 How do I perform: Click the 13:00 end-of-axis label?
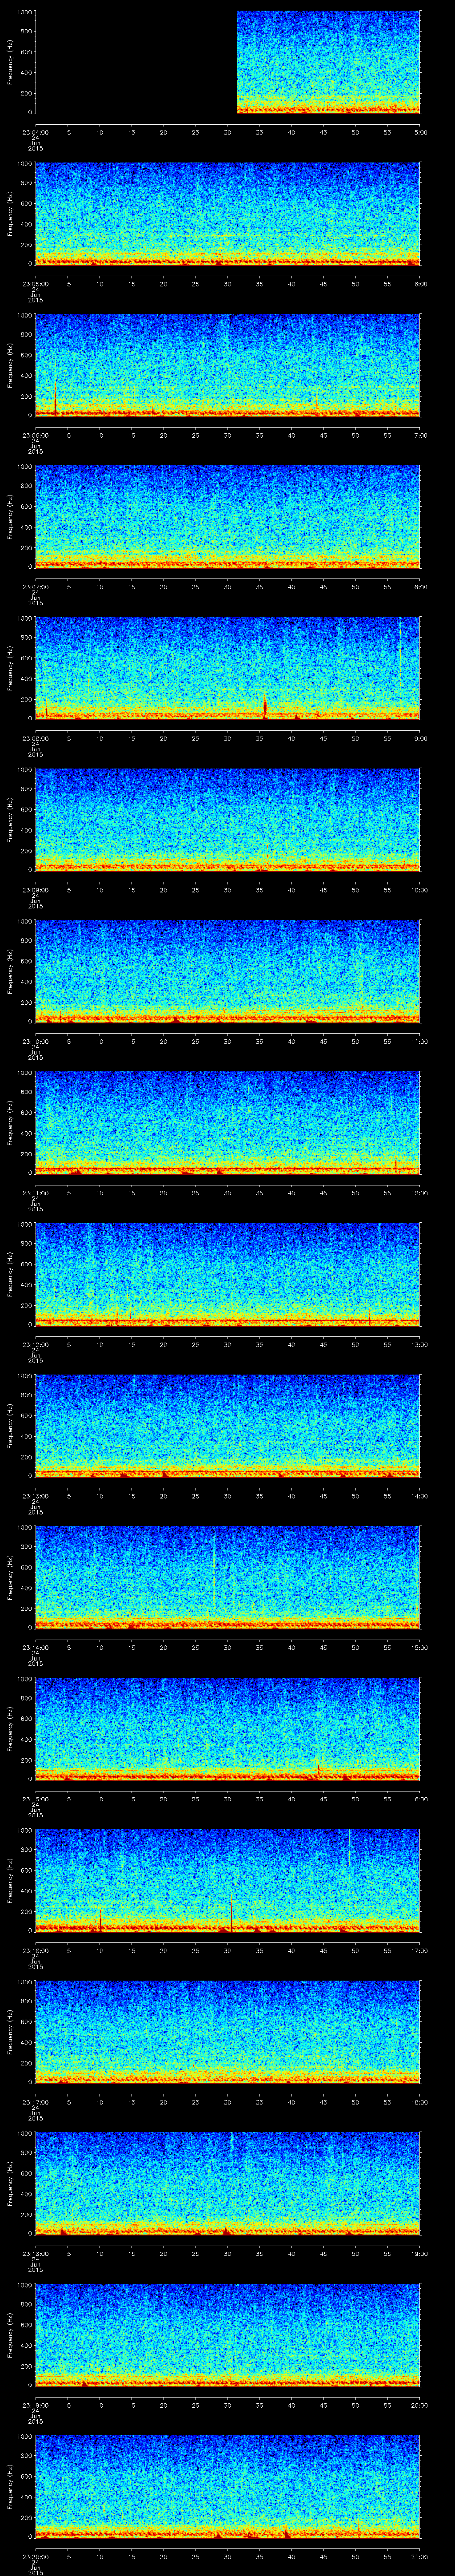(x=419, y=1344)
